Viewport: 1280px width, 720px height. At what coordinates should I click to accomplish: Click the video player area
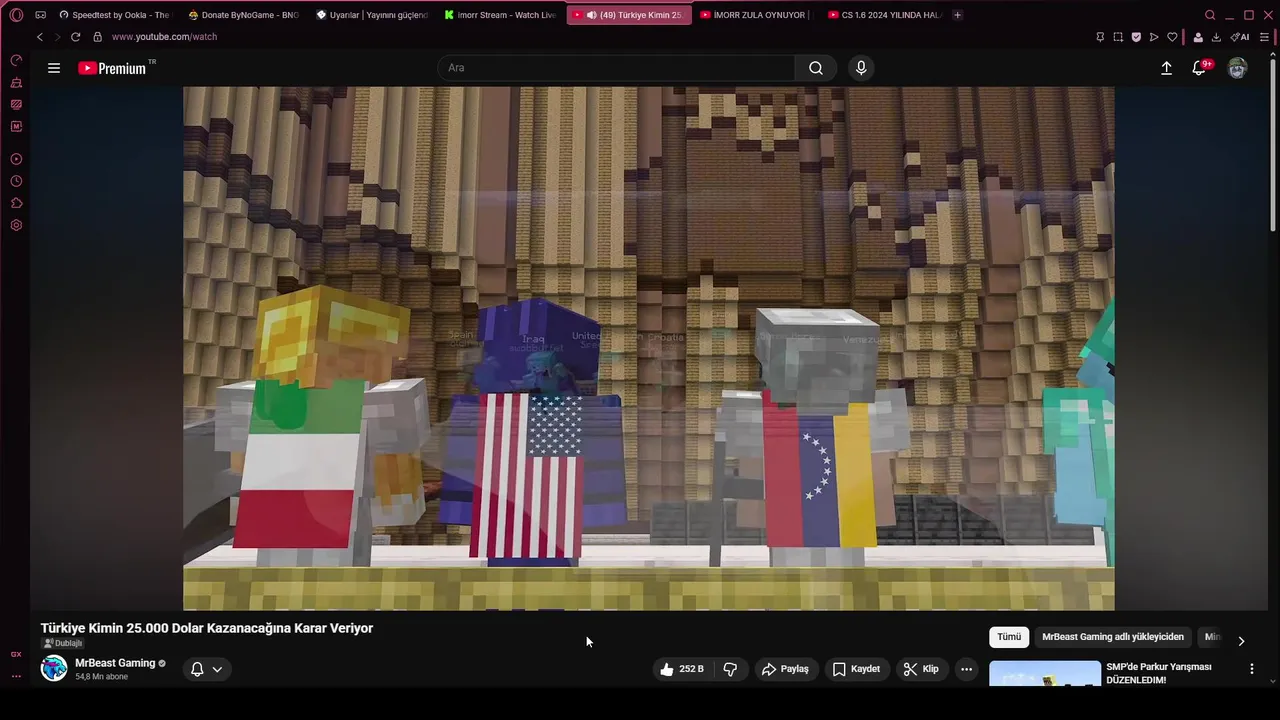[648, 348]
